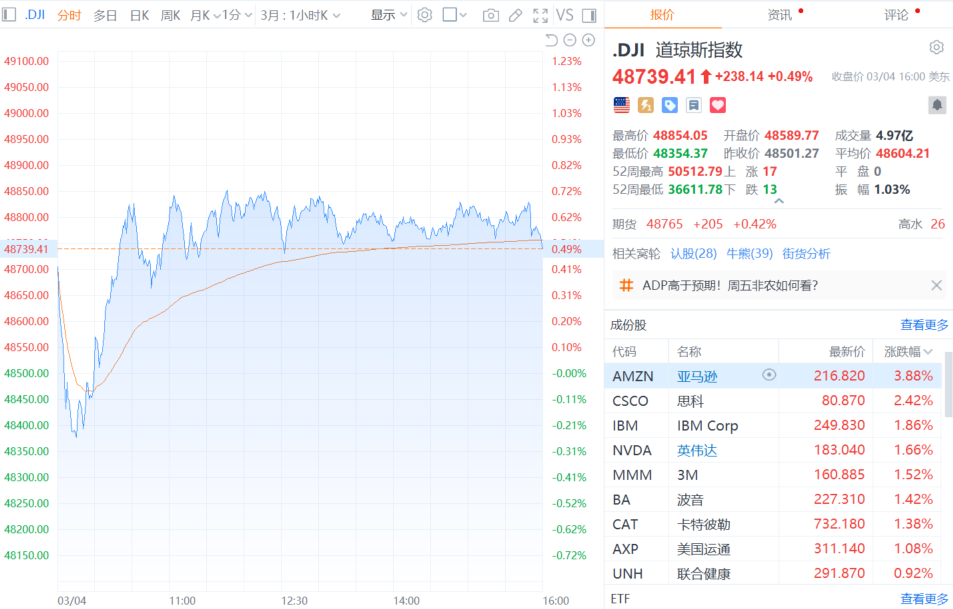Viewport: 953px width, 609px height.
Task: Select the drawing pencil tool
Action: (x=515, y=15)
